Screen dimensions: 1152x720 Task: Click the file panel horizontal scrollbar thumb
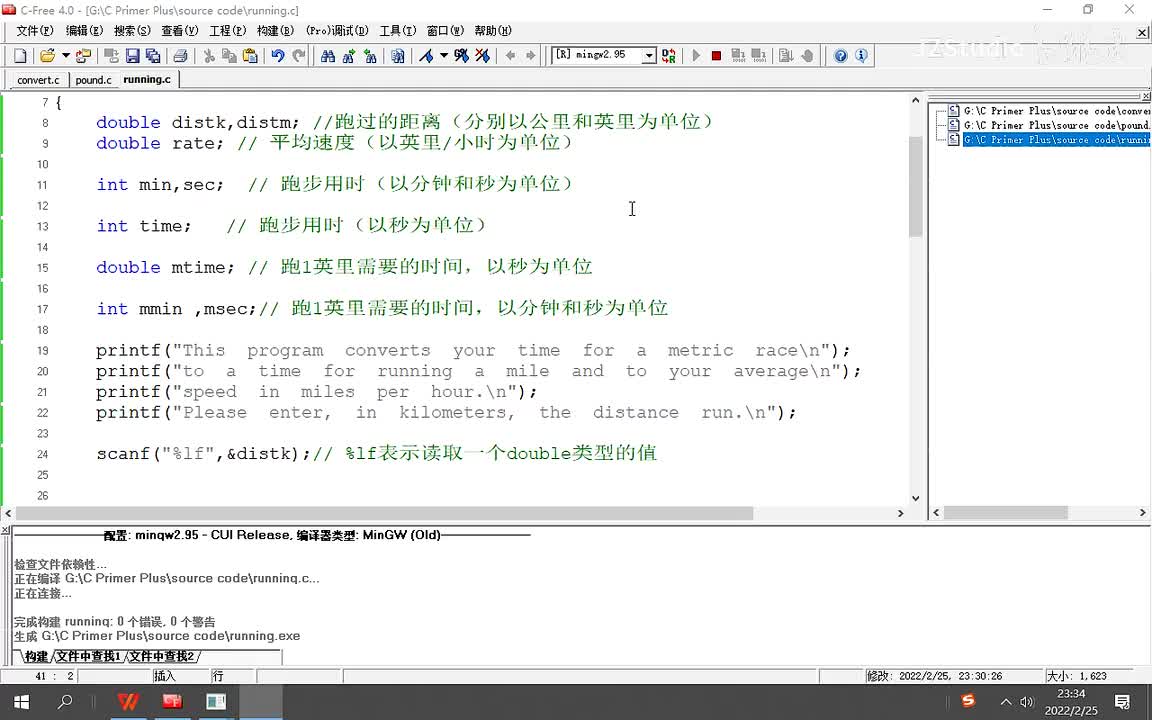click(1006, 512)
